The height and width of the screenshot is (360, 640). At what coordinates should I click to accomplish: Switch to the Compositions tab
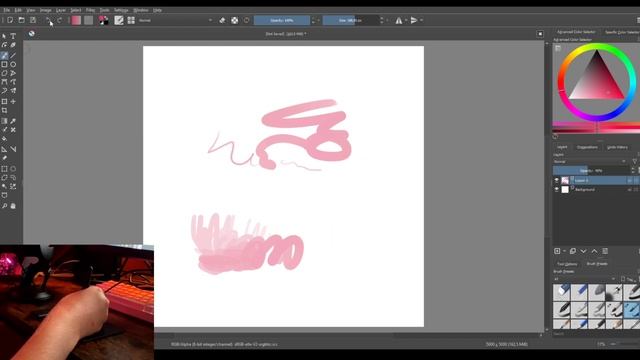point(587,147)
